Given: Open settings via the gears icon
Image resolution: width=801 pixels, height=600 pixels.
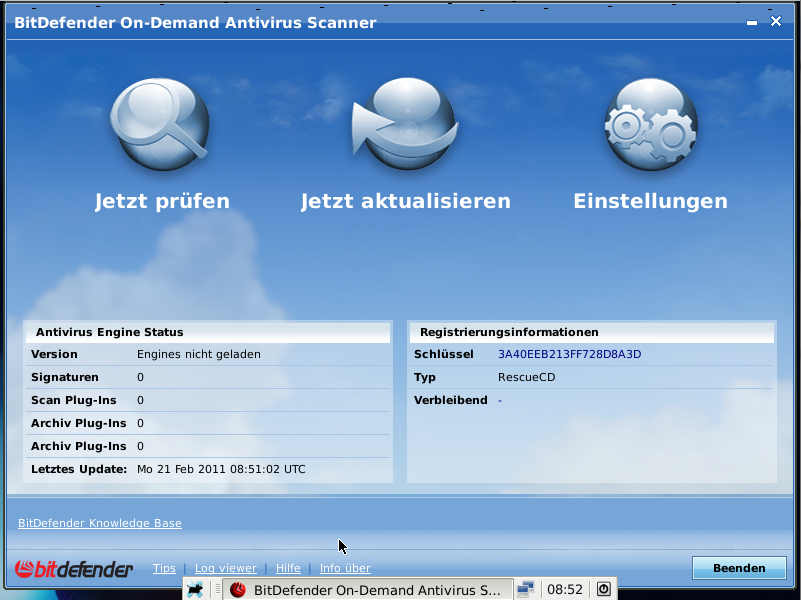Looking at the screenshot, I should pyautogui.click(x=650, y=125).
